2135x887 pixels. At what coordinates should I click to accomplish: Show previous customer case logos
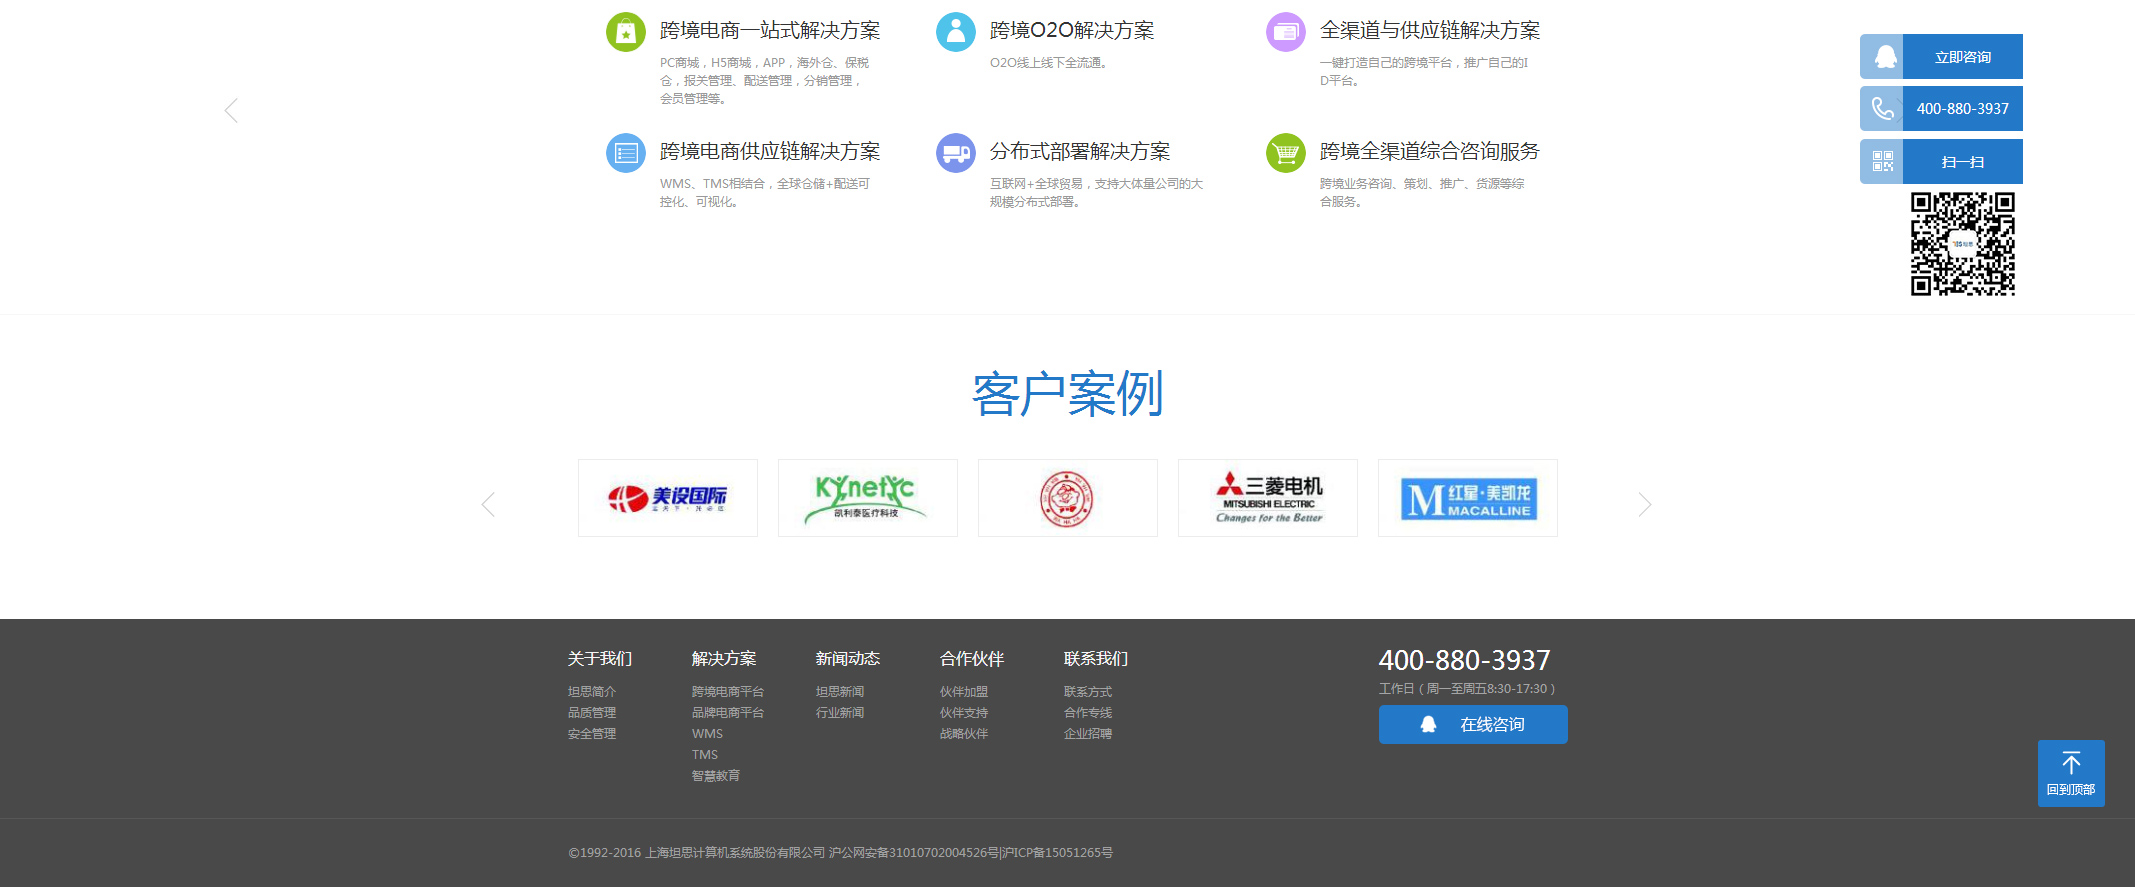click(x=488, y=504)
